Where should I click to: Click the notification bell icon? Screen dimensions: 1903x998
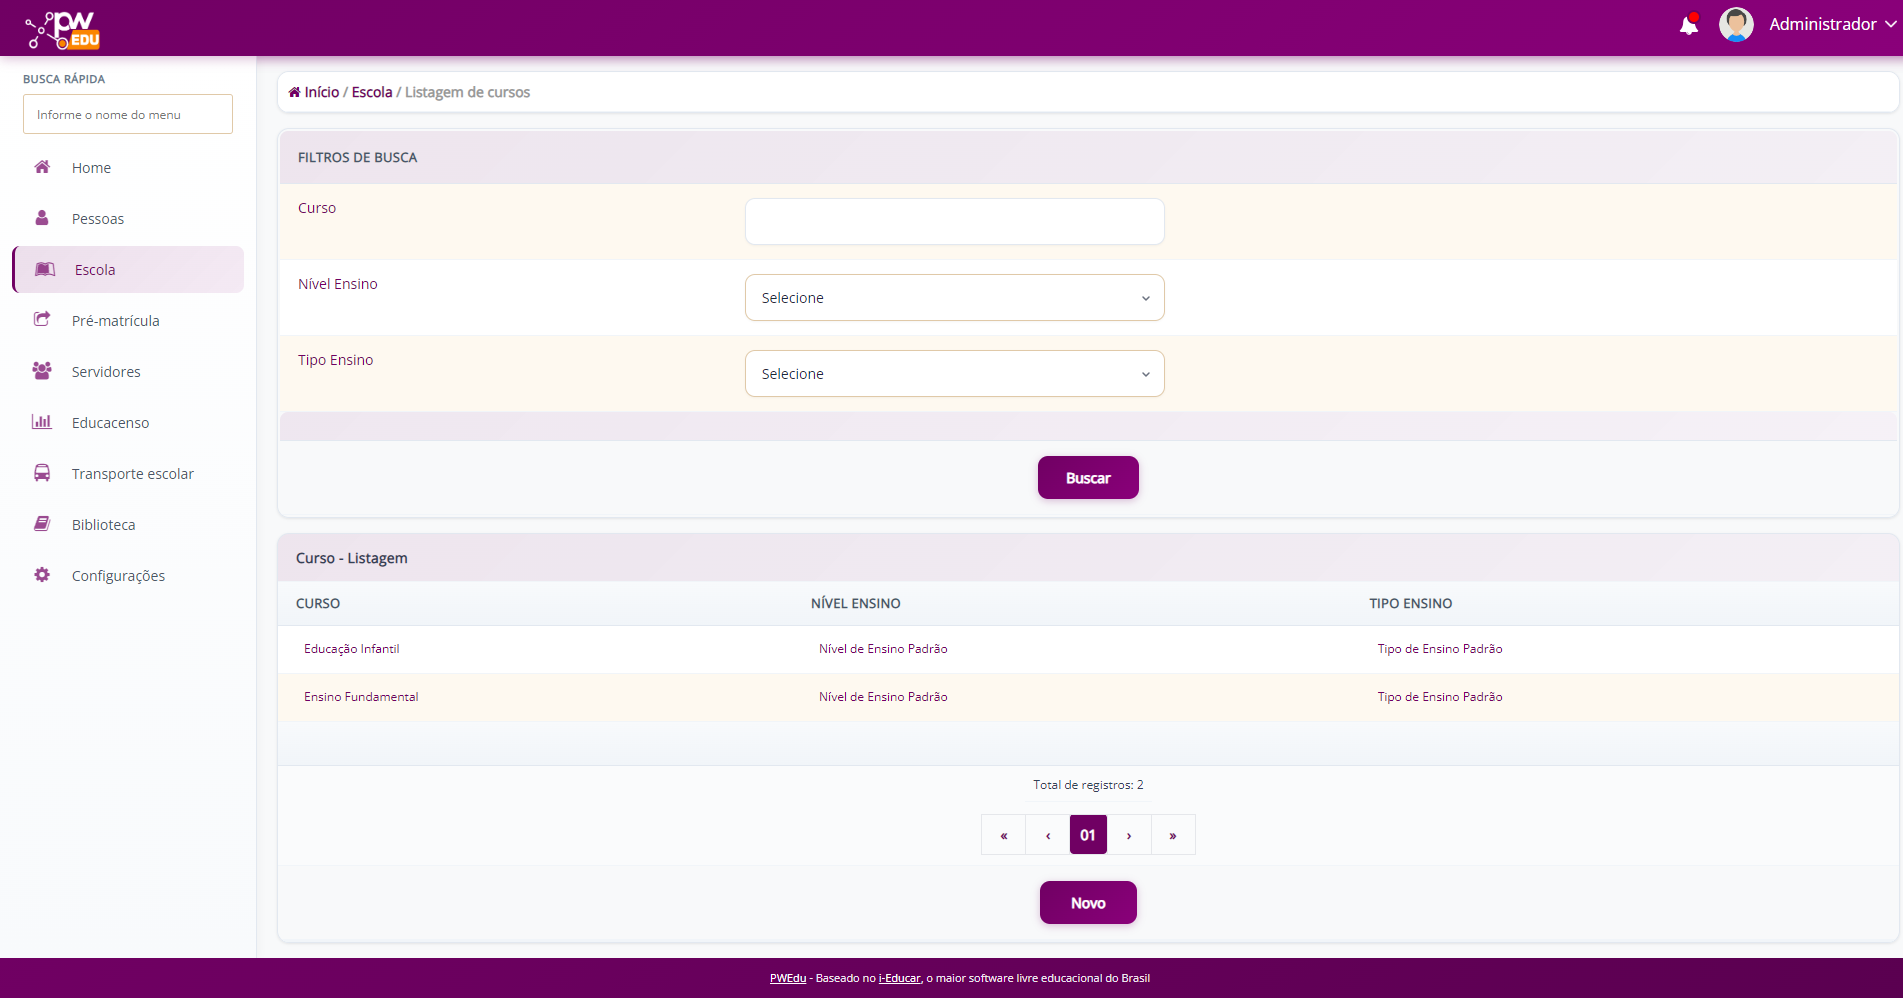[x=1688, y=25]
